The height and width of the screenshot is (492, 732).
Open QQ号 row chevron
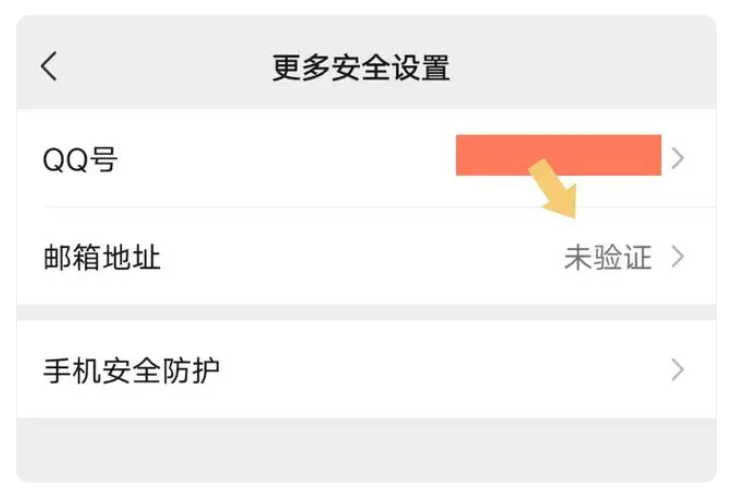tap(678, 158)
